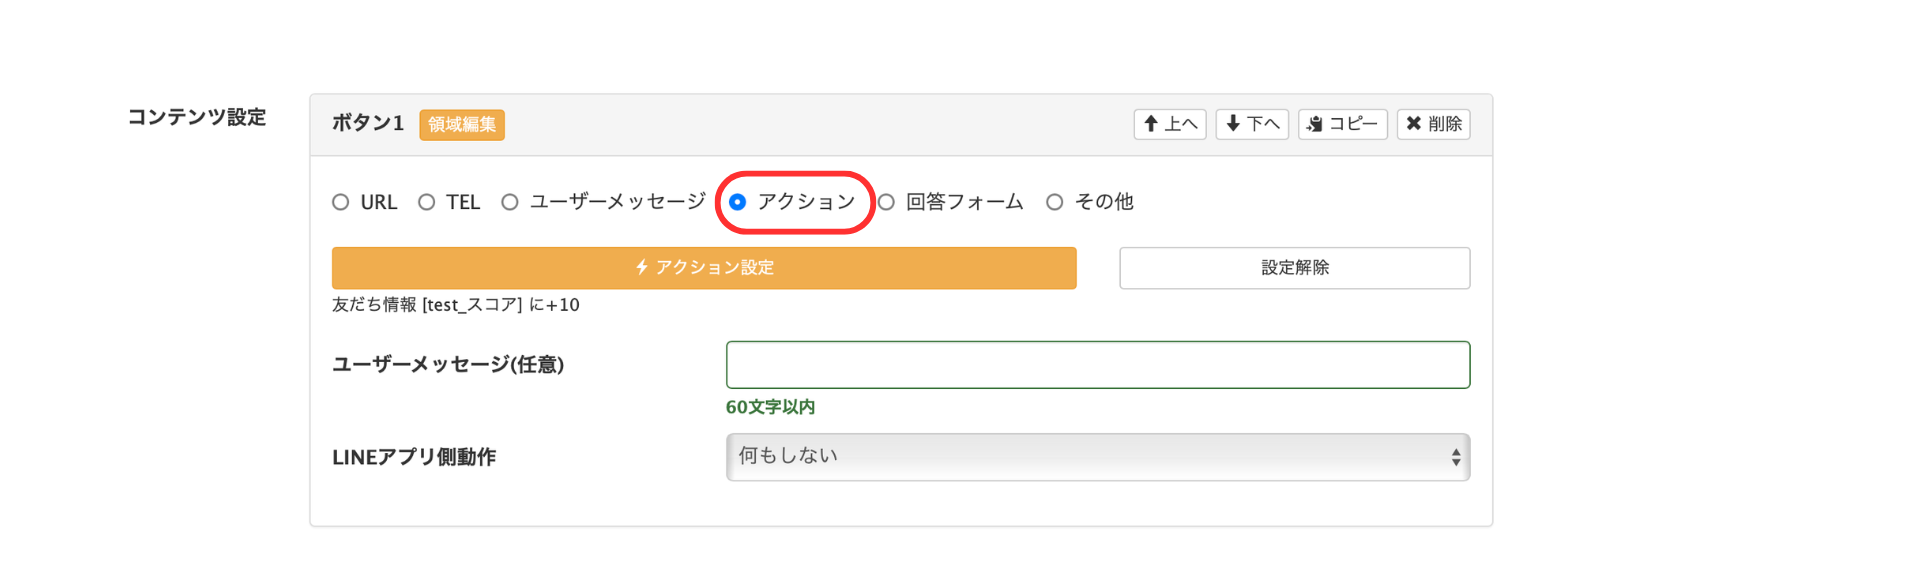Focus the ユーザーメッセージ(任意) text field
The image size is (1920, 586).
1098,365
